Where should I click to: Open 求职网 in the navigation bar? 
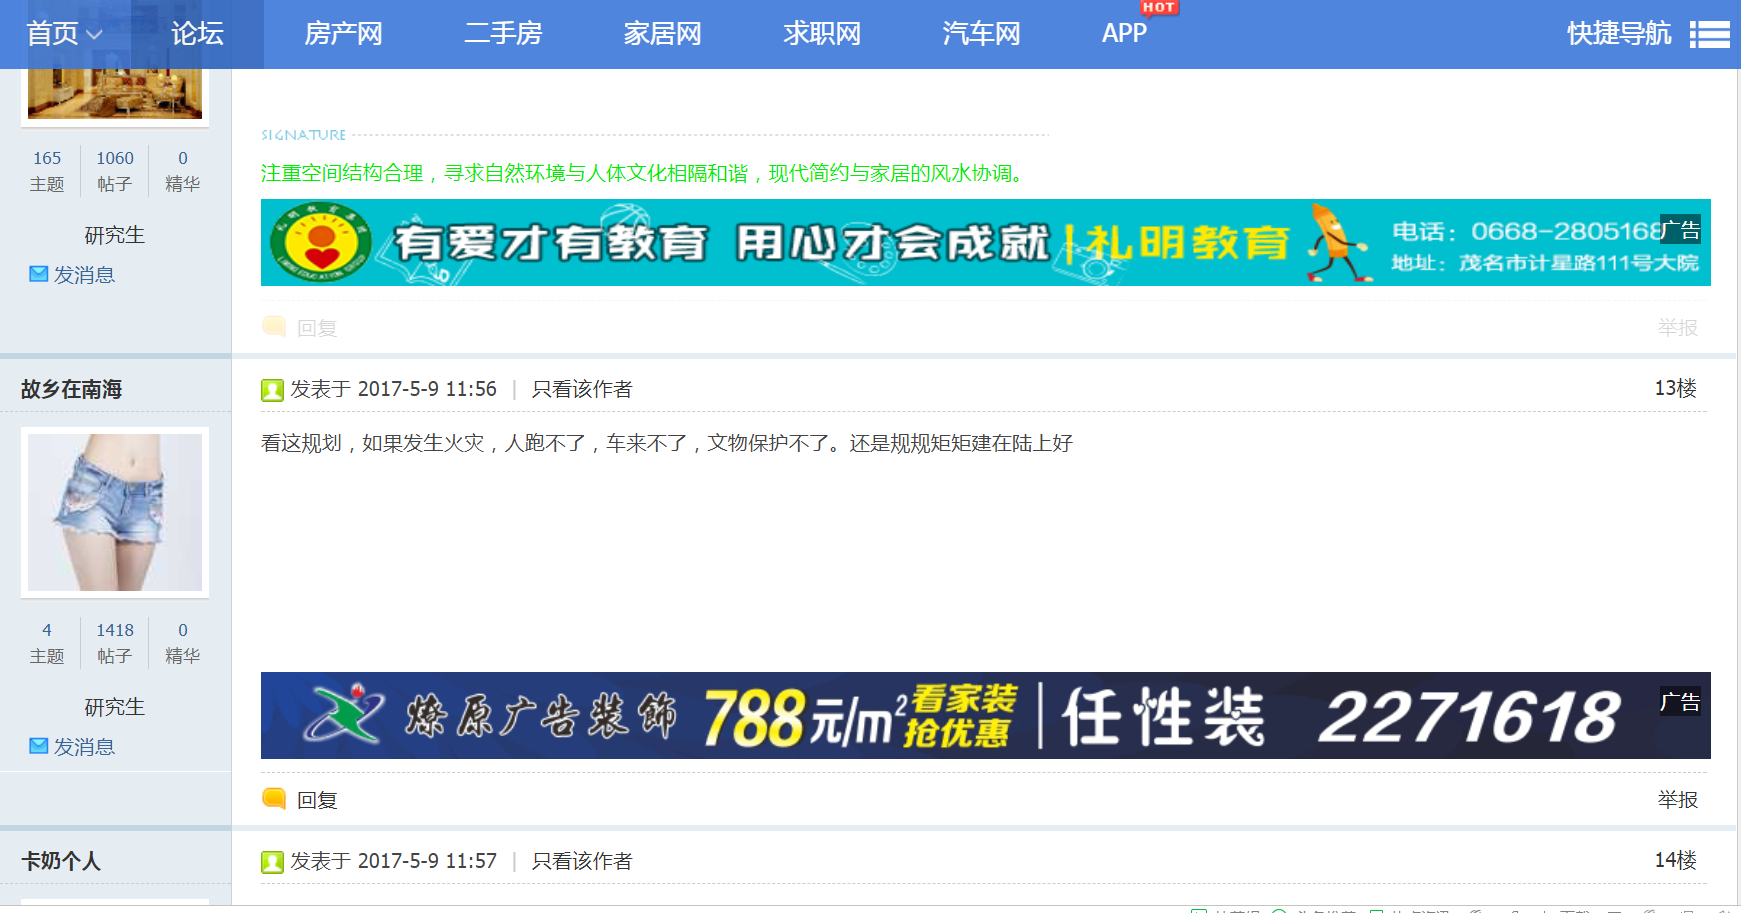coord(822,34)
